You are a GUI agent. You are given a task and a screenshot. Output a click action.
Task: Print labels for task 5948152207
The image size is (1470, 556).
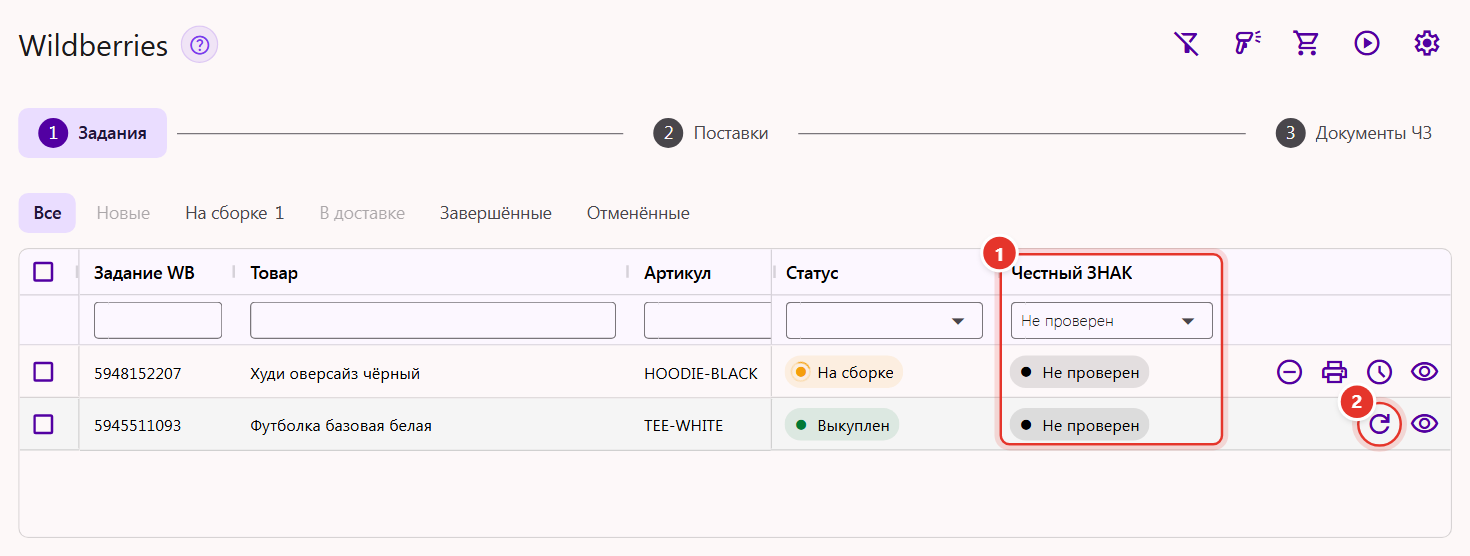click(x=1335, y=372)
